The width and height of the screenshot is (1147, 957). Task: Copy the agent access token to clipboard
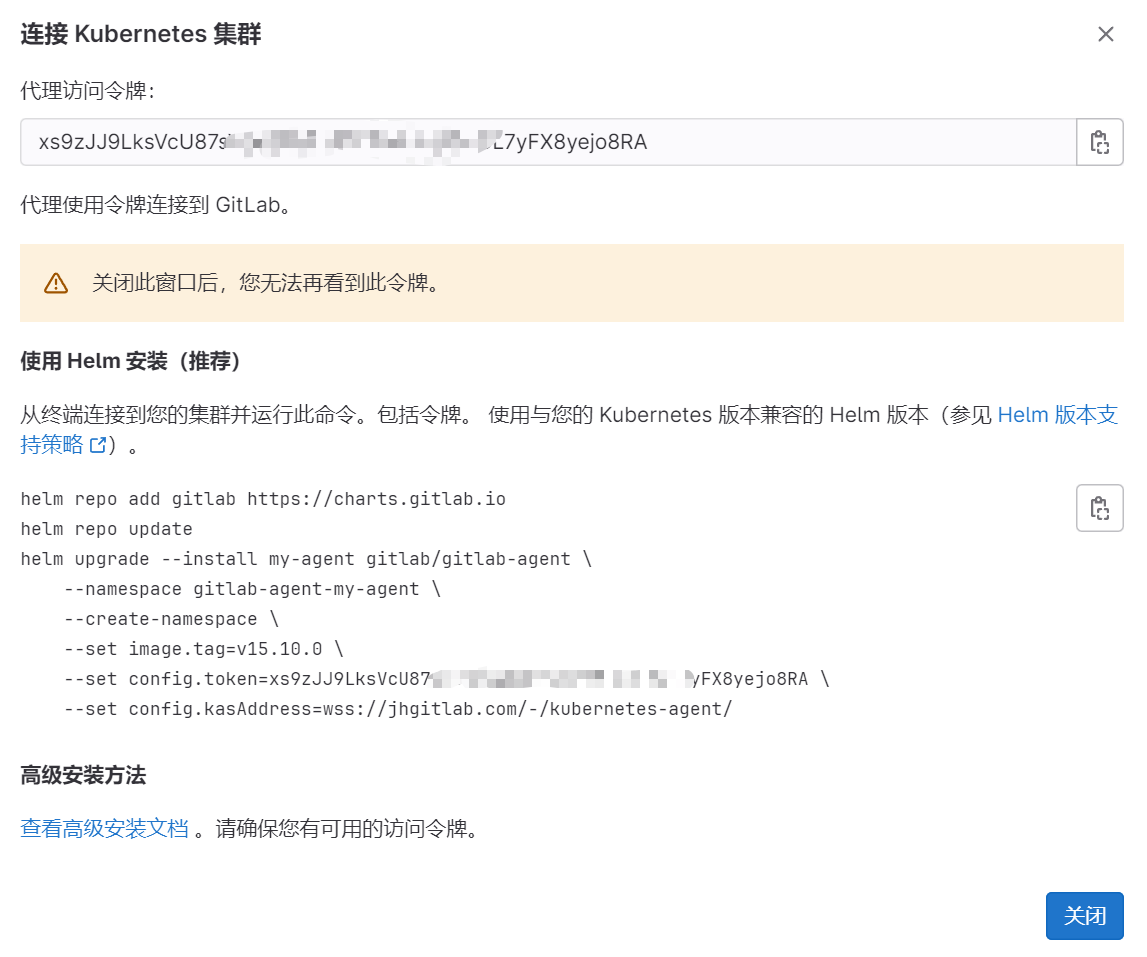1099,142
